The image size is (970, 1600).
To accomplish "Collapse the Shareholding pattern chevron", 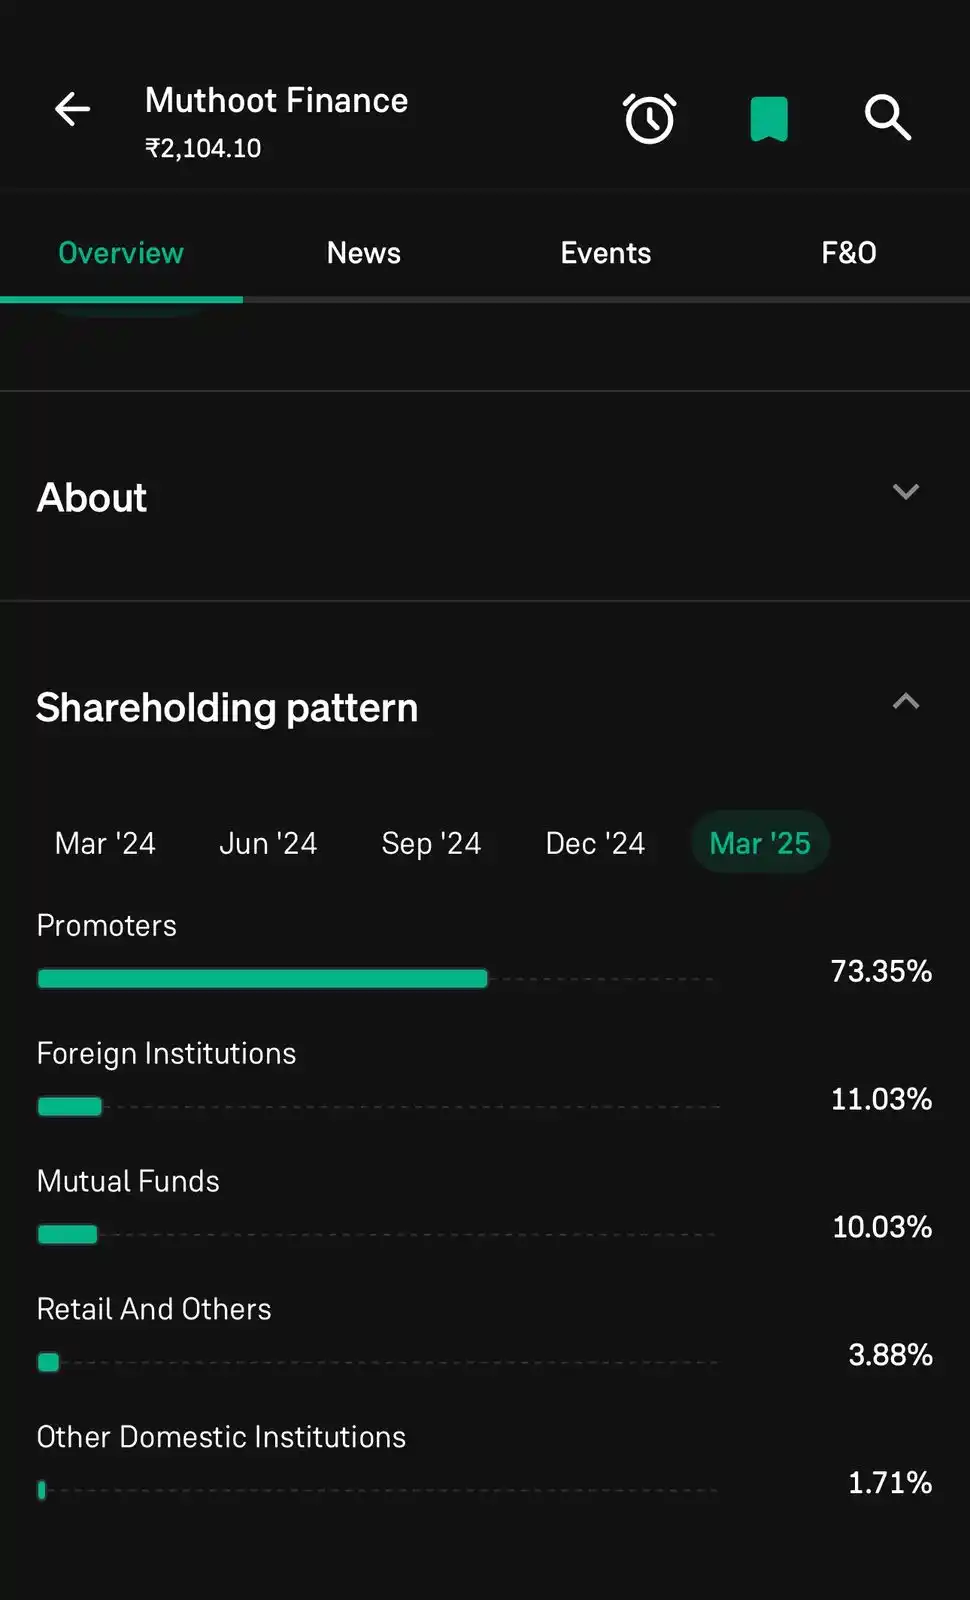I will click(905, 702).
